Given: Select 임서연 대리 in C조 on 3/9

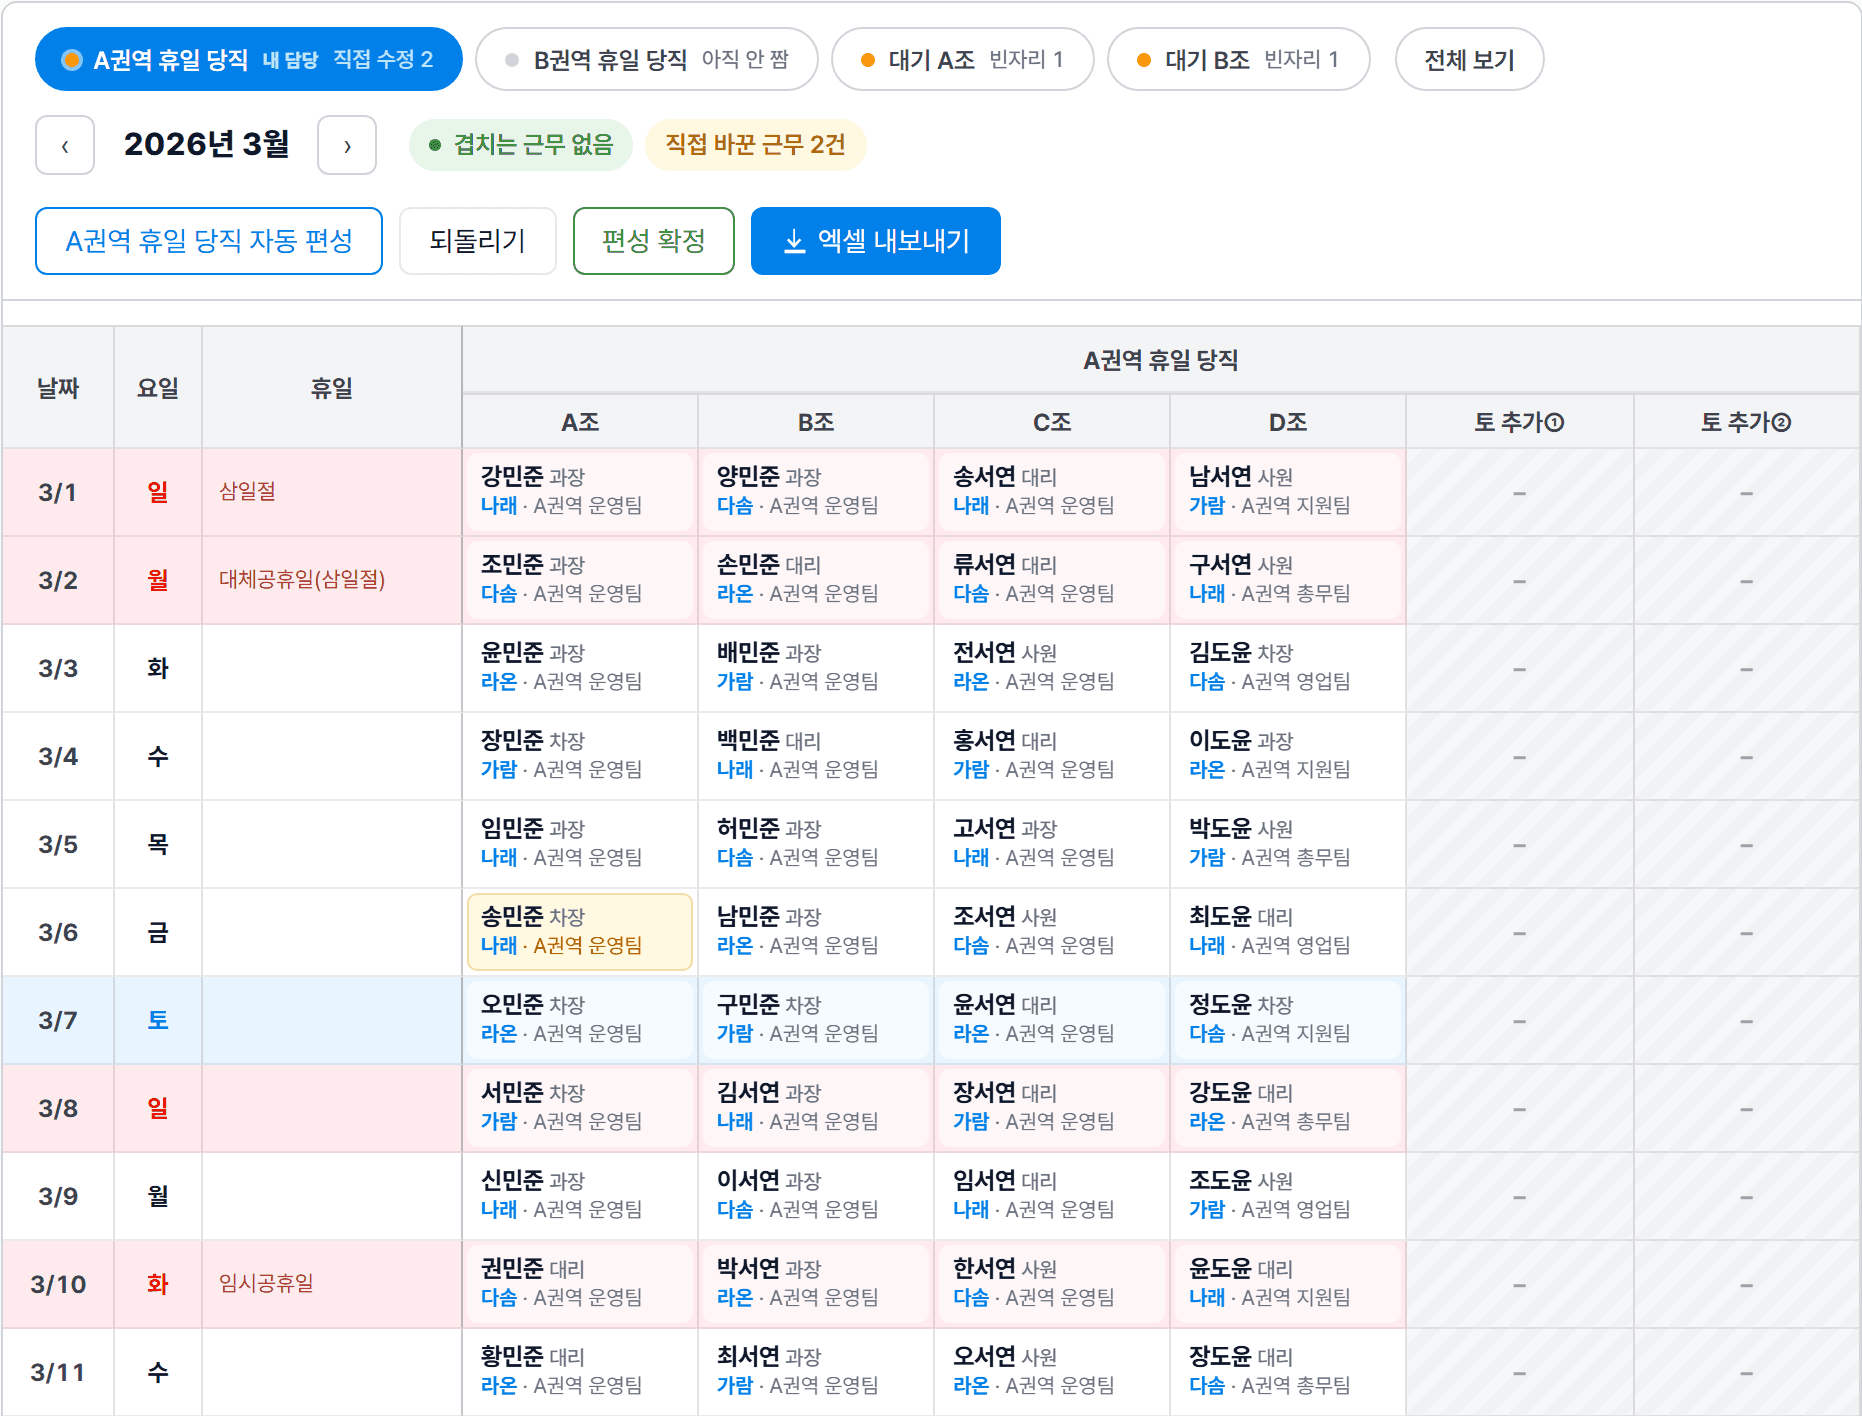Looking at the screenshot, I should pos(1052,1196).
